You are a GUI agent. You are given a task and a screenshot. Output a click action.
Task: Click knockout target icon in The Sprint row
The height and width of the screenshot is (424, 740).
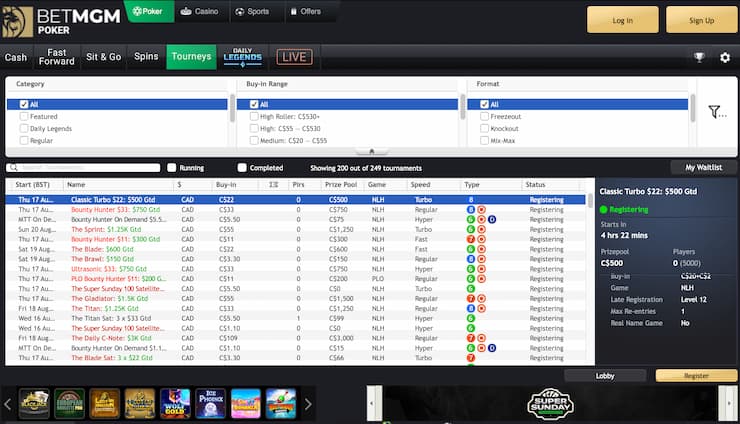tap(481, 229)
